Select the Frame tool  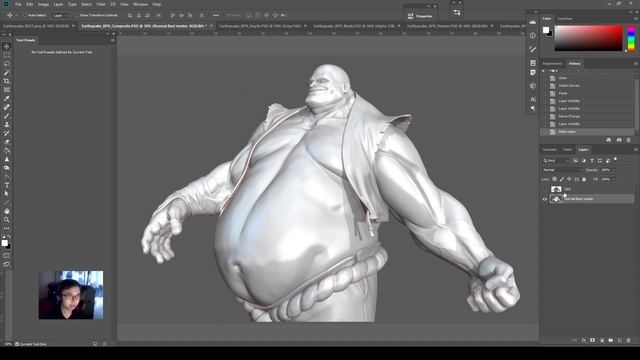click(7, 90)
